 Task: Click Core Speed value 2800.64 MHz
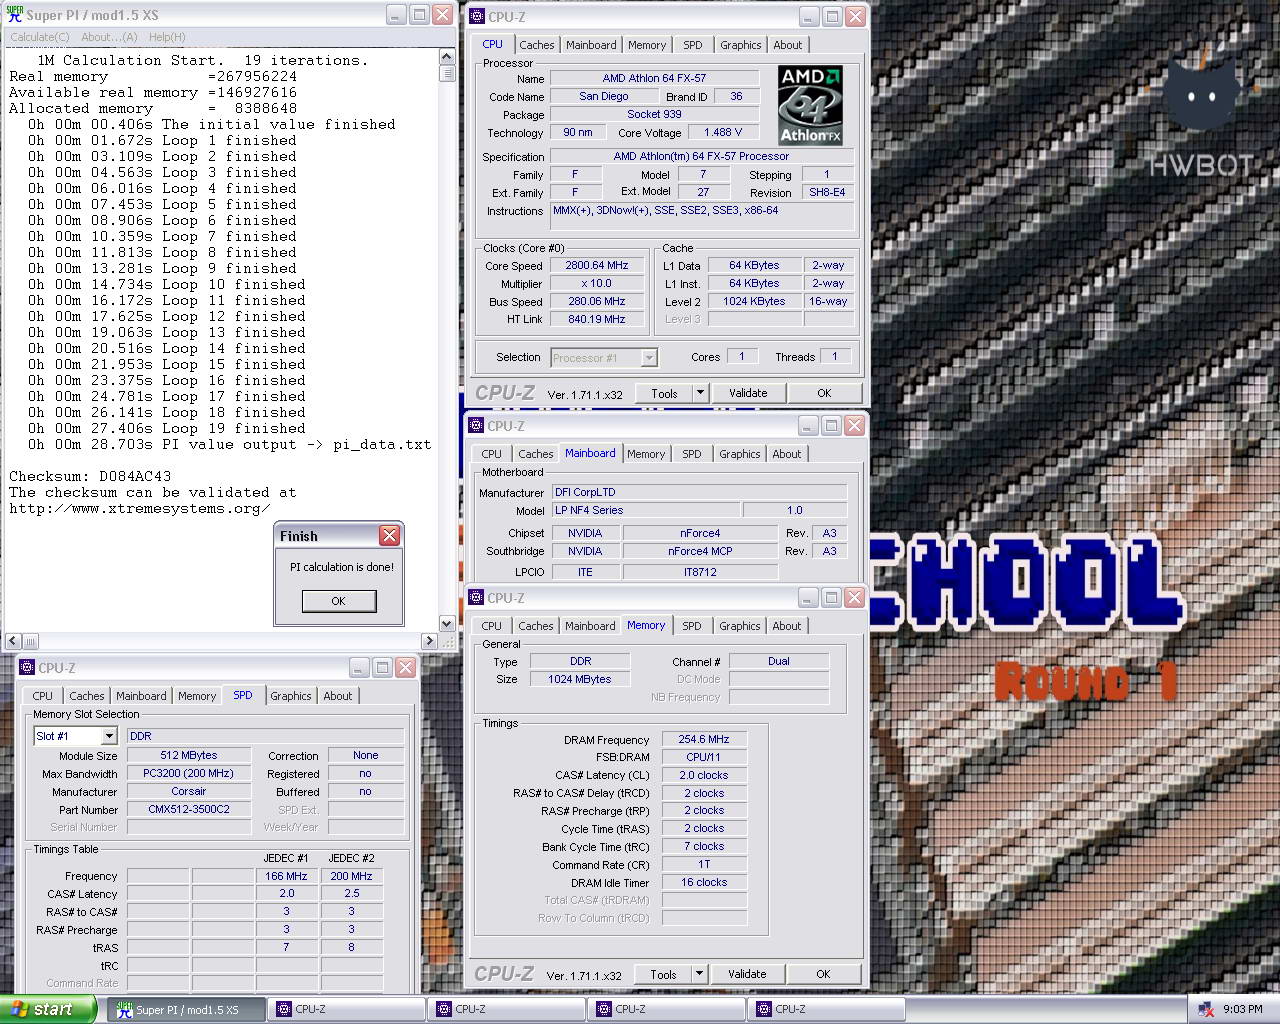tap(598, 266)
